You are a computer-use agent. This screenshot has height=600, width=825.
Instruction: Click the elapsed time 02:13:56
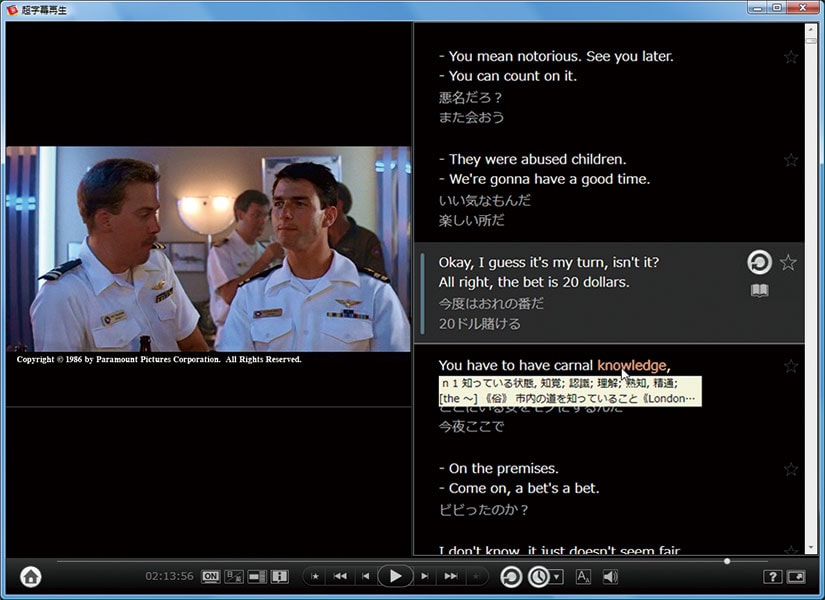169,576
